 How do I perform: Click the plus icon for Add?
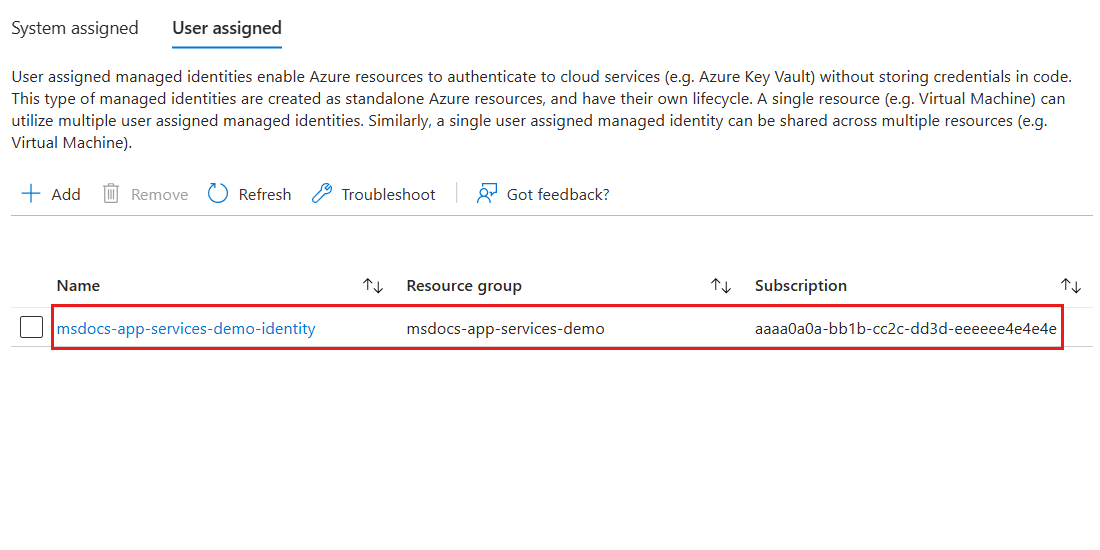(32, 194)
